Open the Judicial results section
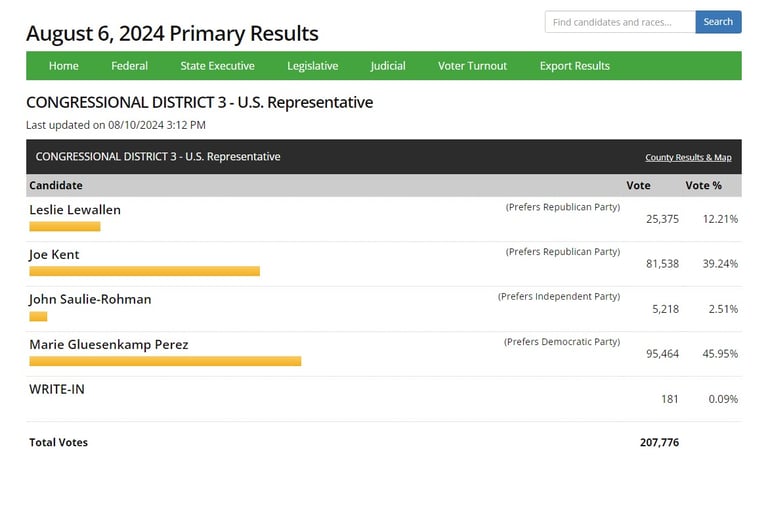This screenshot has width=768, height=512. (388, 66)
